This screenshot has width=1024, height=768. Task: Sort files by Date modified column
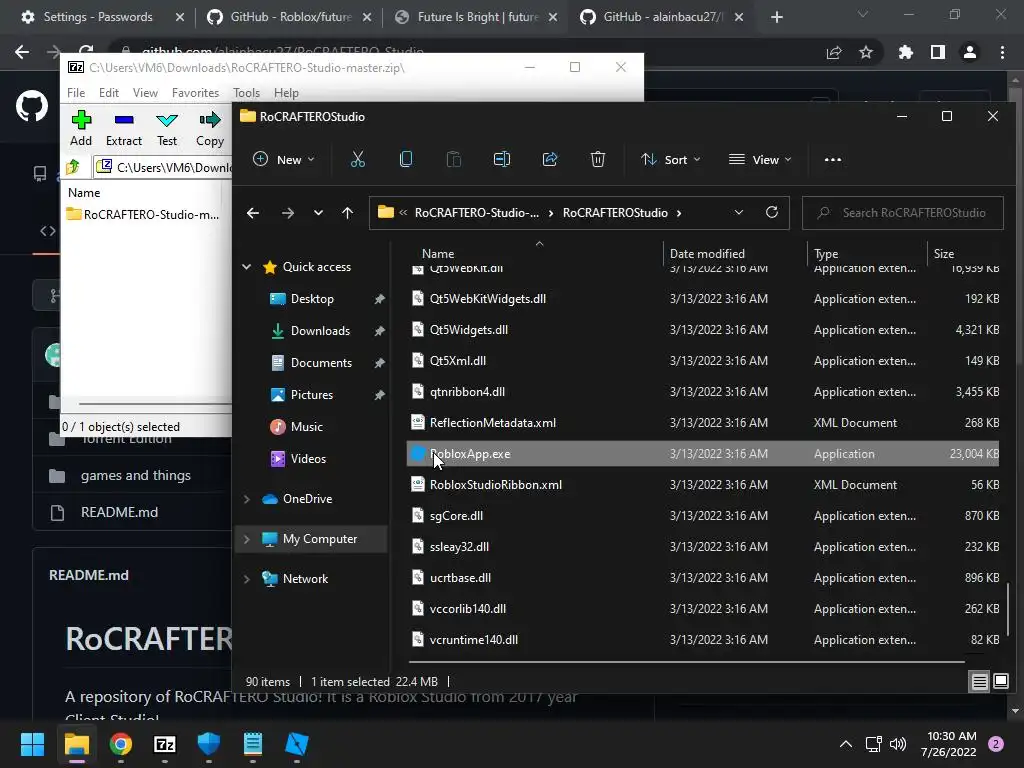click(707, 254)
